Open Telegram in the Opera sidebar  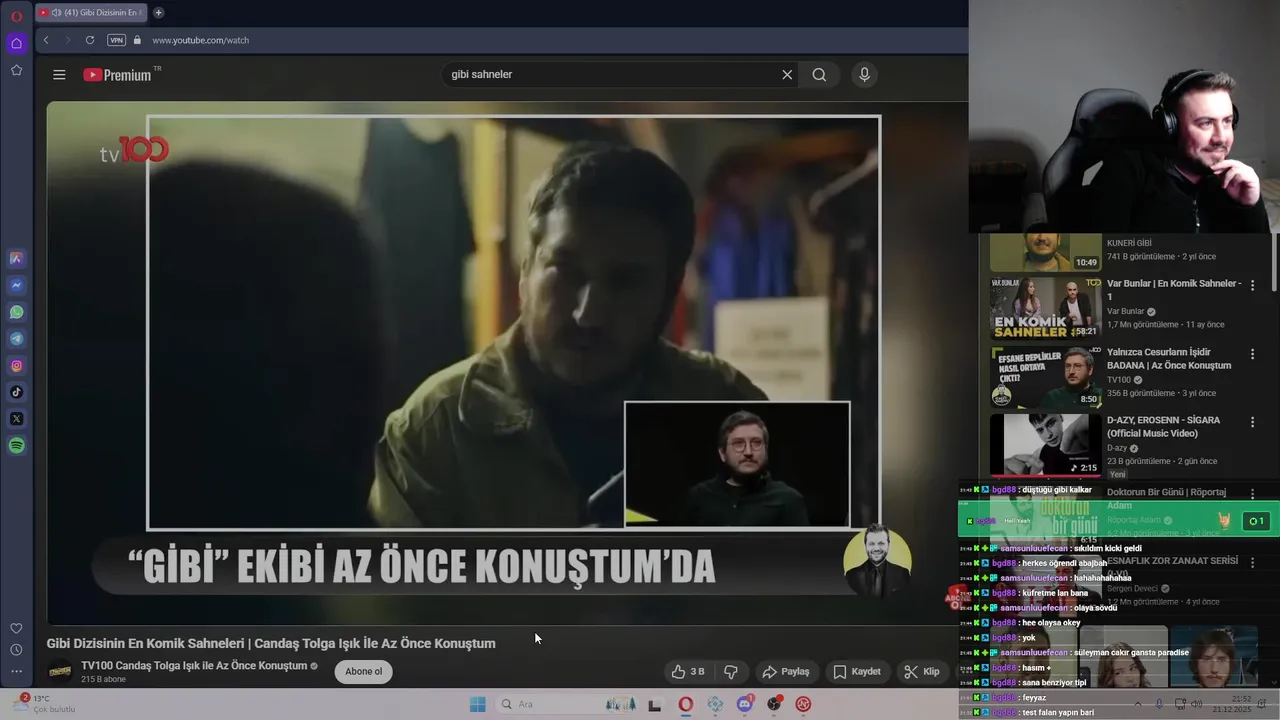pos(16,339)
